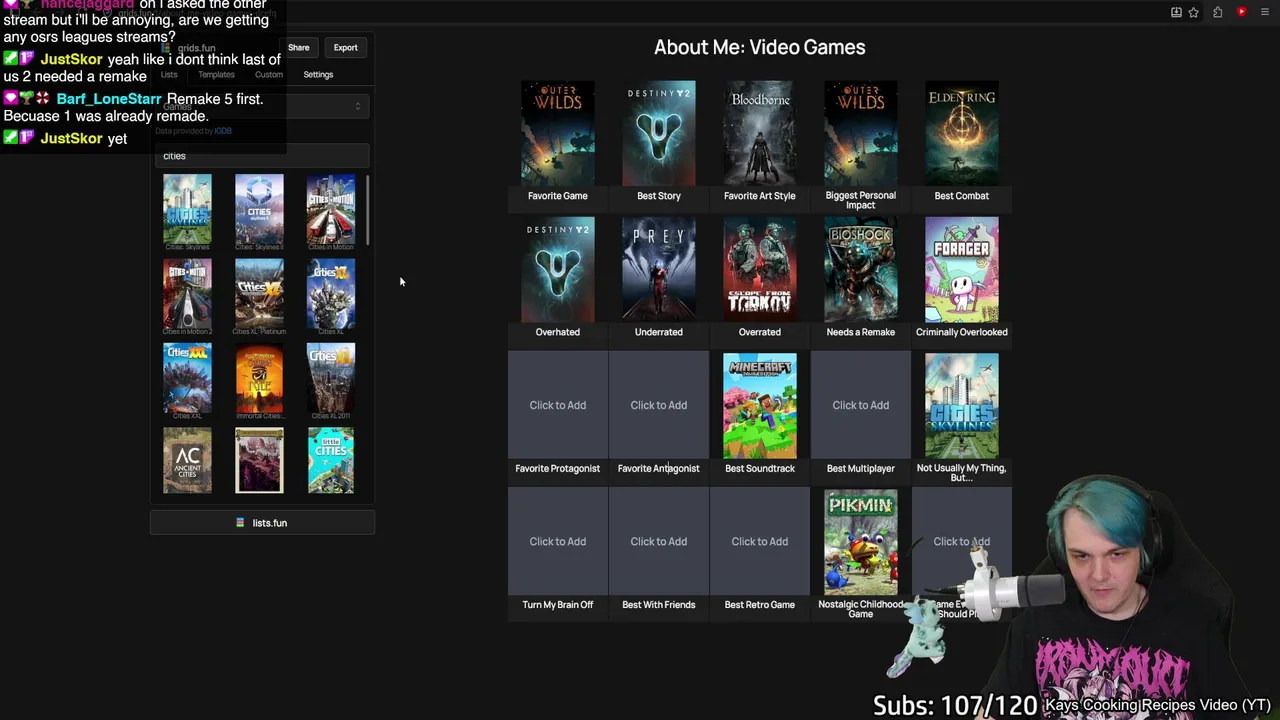Switch to the Templates tab

(216, 74)
